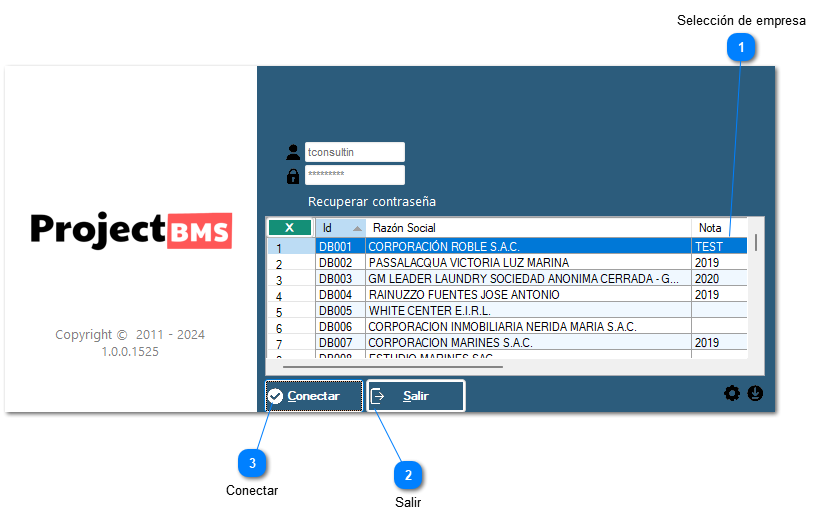The image size is (822, 526).
Task: Click the 2020 note cell
Action: 719,278
